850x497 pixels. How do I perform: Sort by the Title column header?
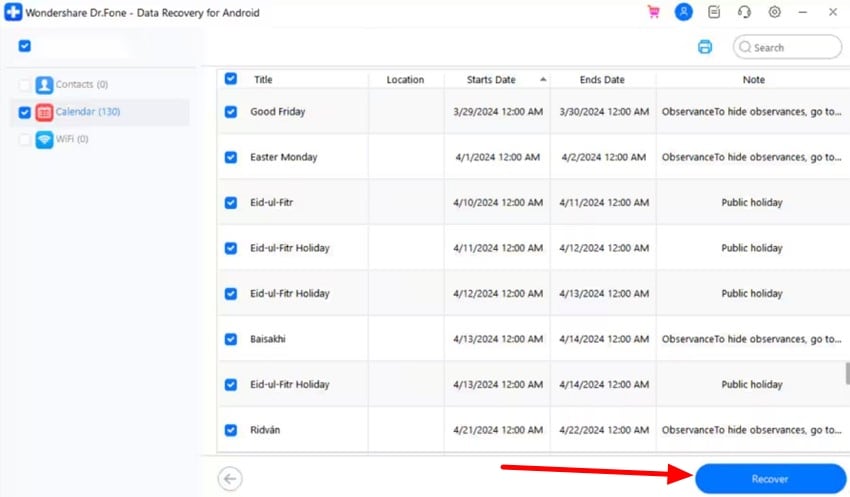(x=263, y=80)
